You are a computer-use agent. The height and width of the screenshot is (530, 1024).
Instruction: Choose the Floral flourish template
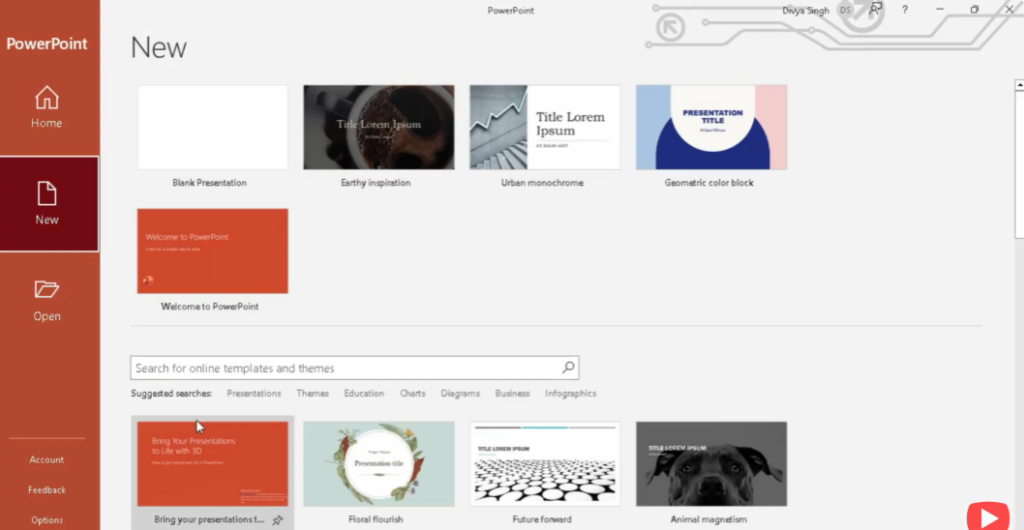[379, 464]
